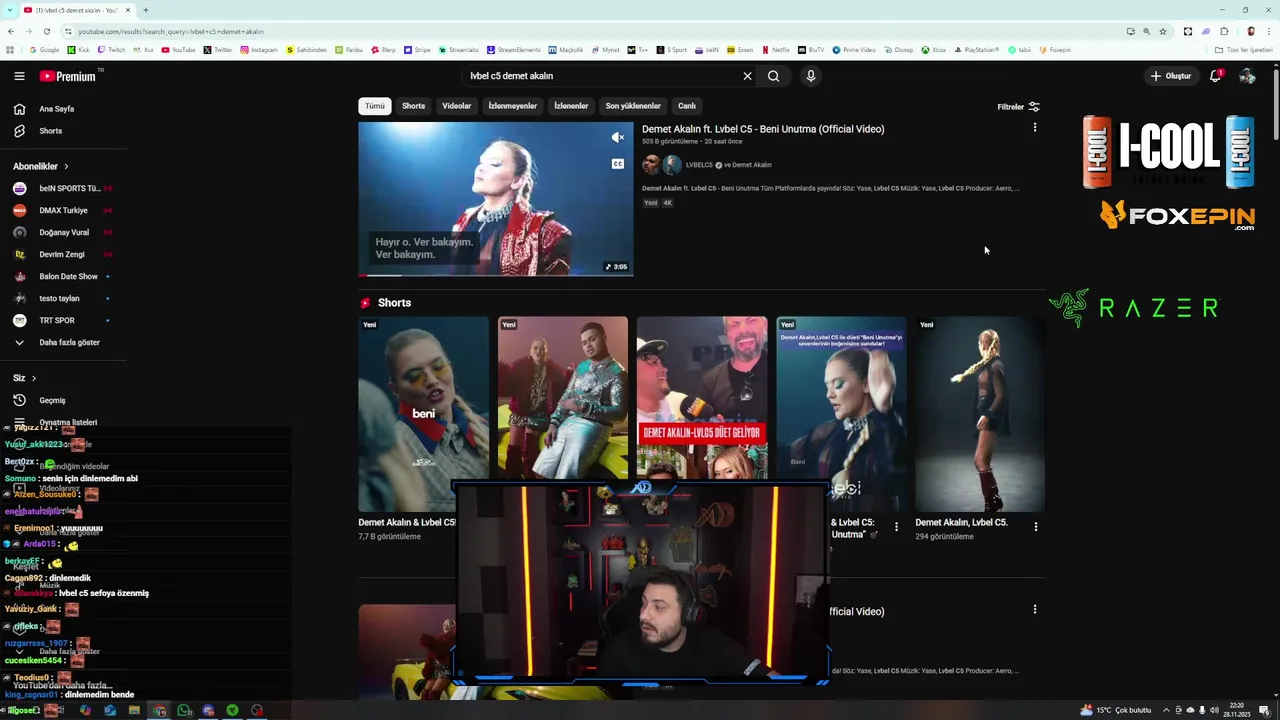Go to Ana Sayfa in sidebar
Image resolution: width=1280 pixels, height=720 pixels.
56,109
